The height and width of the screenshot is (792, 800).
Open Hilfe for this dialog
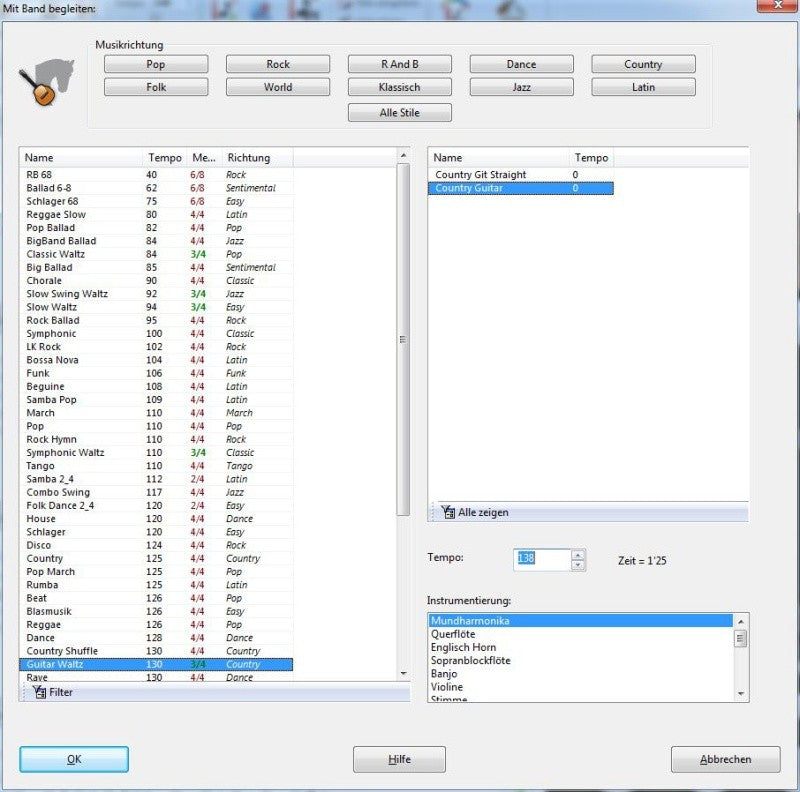[x=399, y=759]
